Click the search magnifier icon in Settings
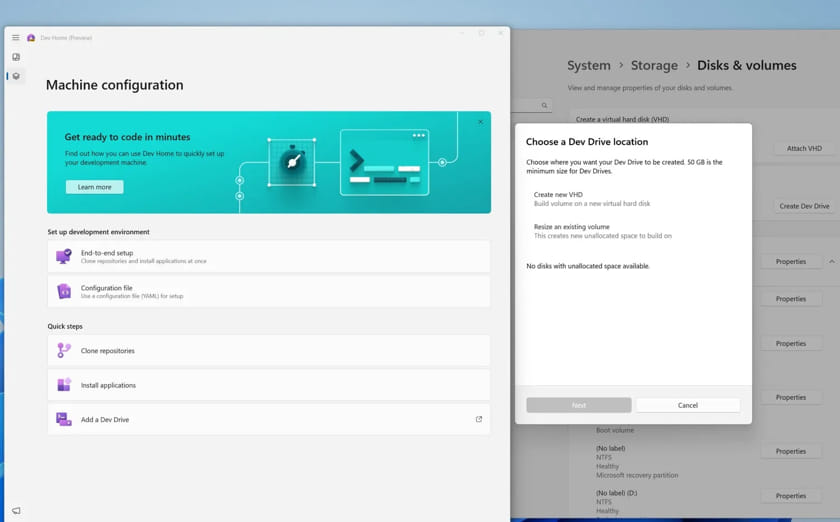Image resolution: width=840 pixels, height=522 pixels. pos(544,105)
